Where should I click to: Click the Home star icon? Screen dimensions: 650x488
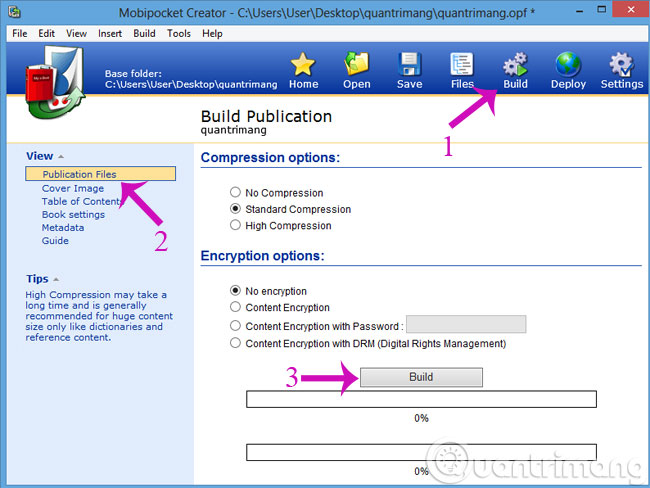pos(303,65)
